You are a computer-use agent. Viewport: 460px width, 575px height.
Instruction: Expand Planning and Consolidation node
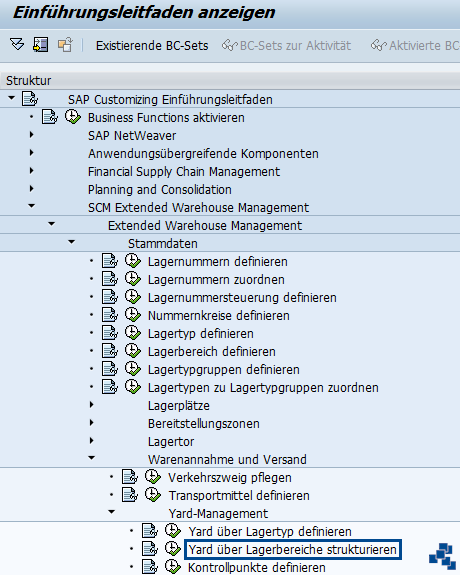coord(32,189)
